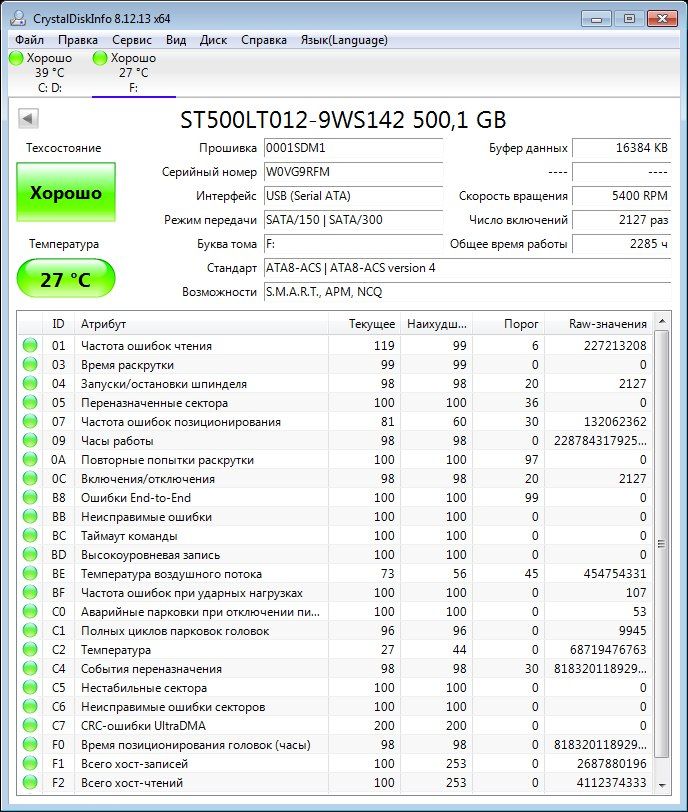Screen dimensions: 688x812
Task: Click the rotation speed field 5400 RPM
Action: [x=621, y=196]
